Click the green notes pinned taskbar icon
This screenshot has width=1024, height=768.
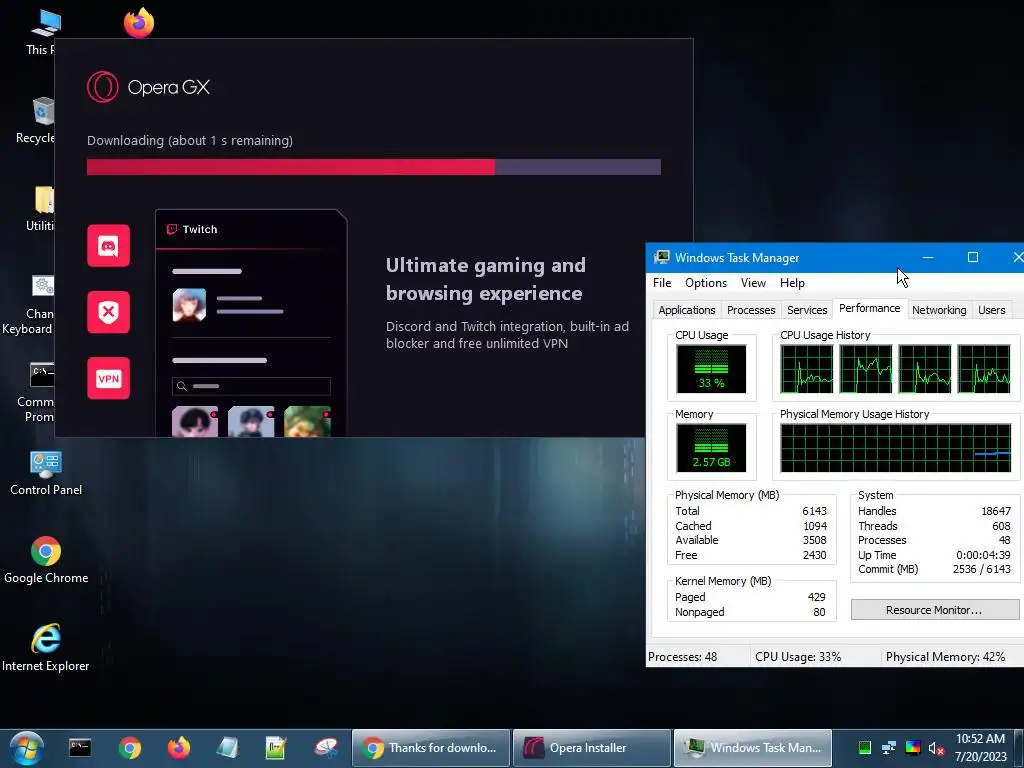(x=276, y=748)
